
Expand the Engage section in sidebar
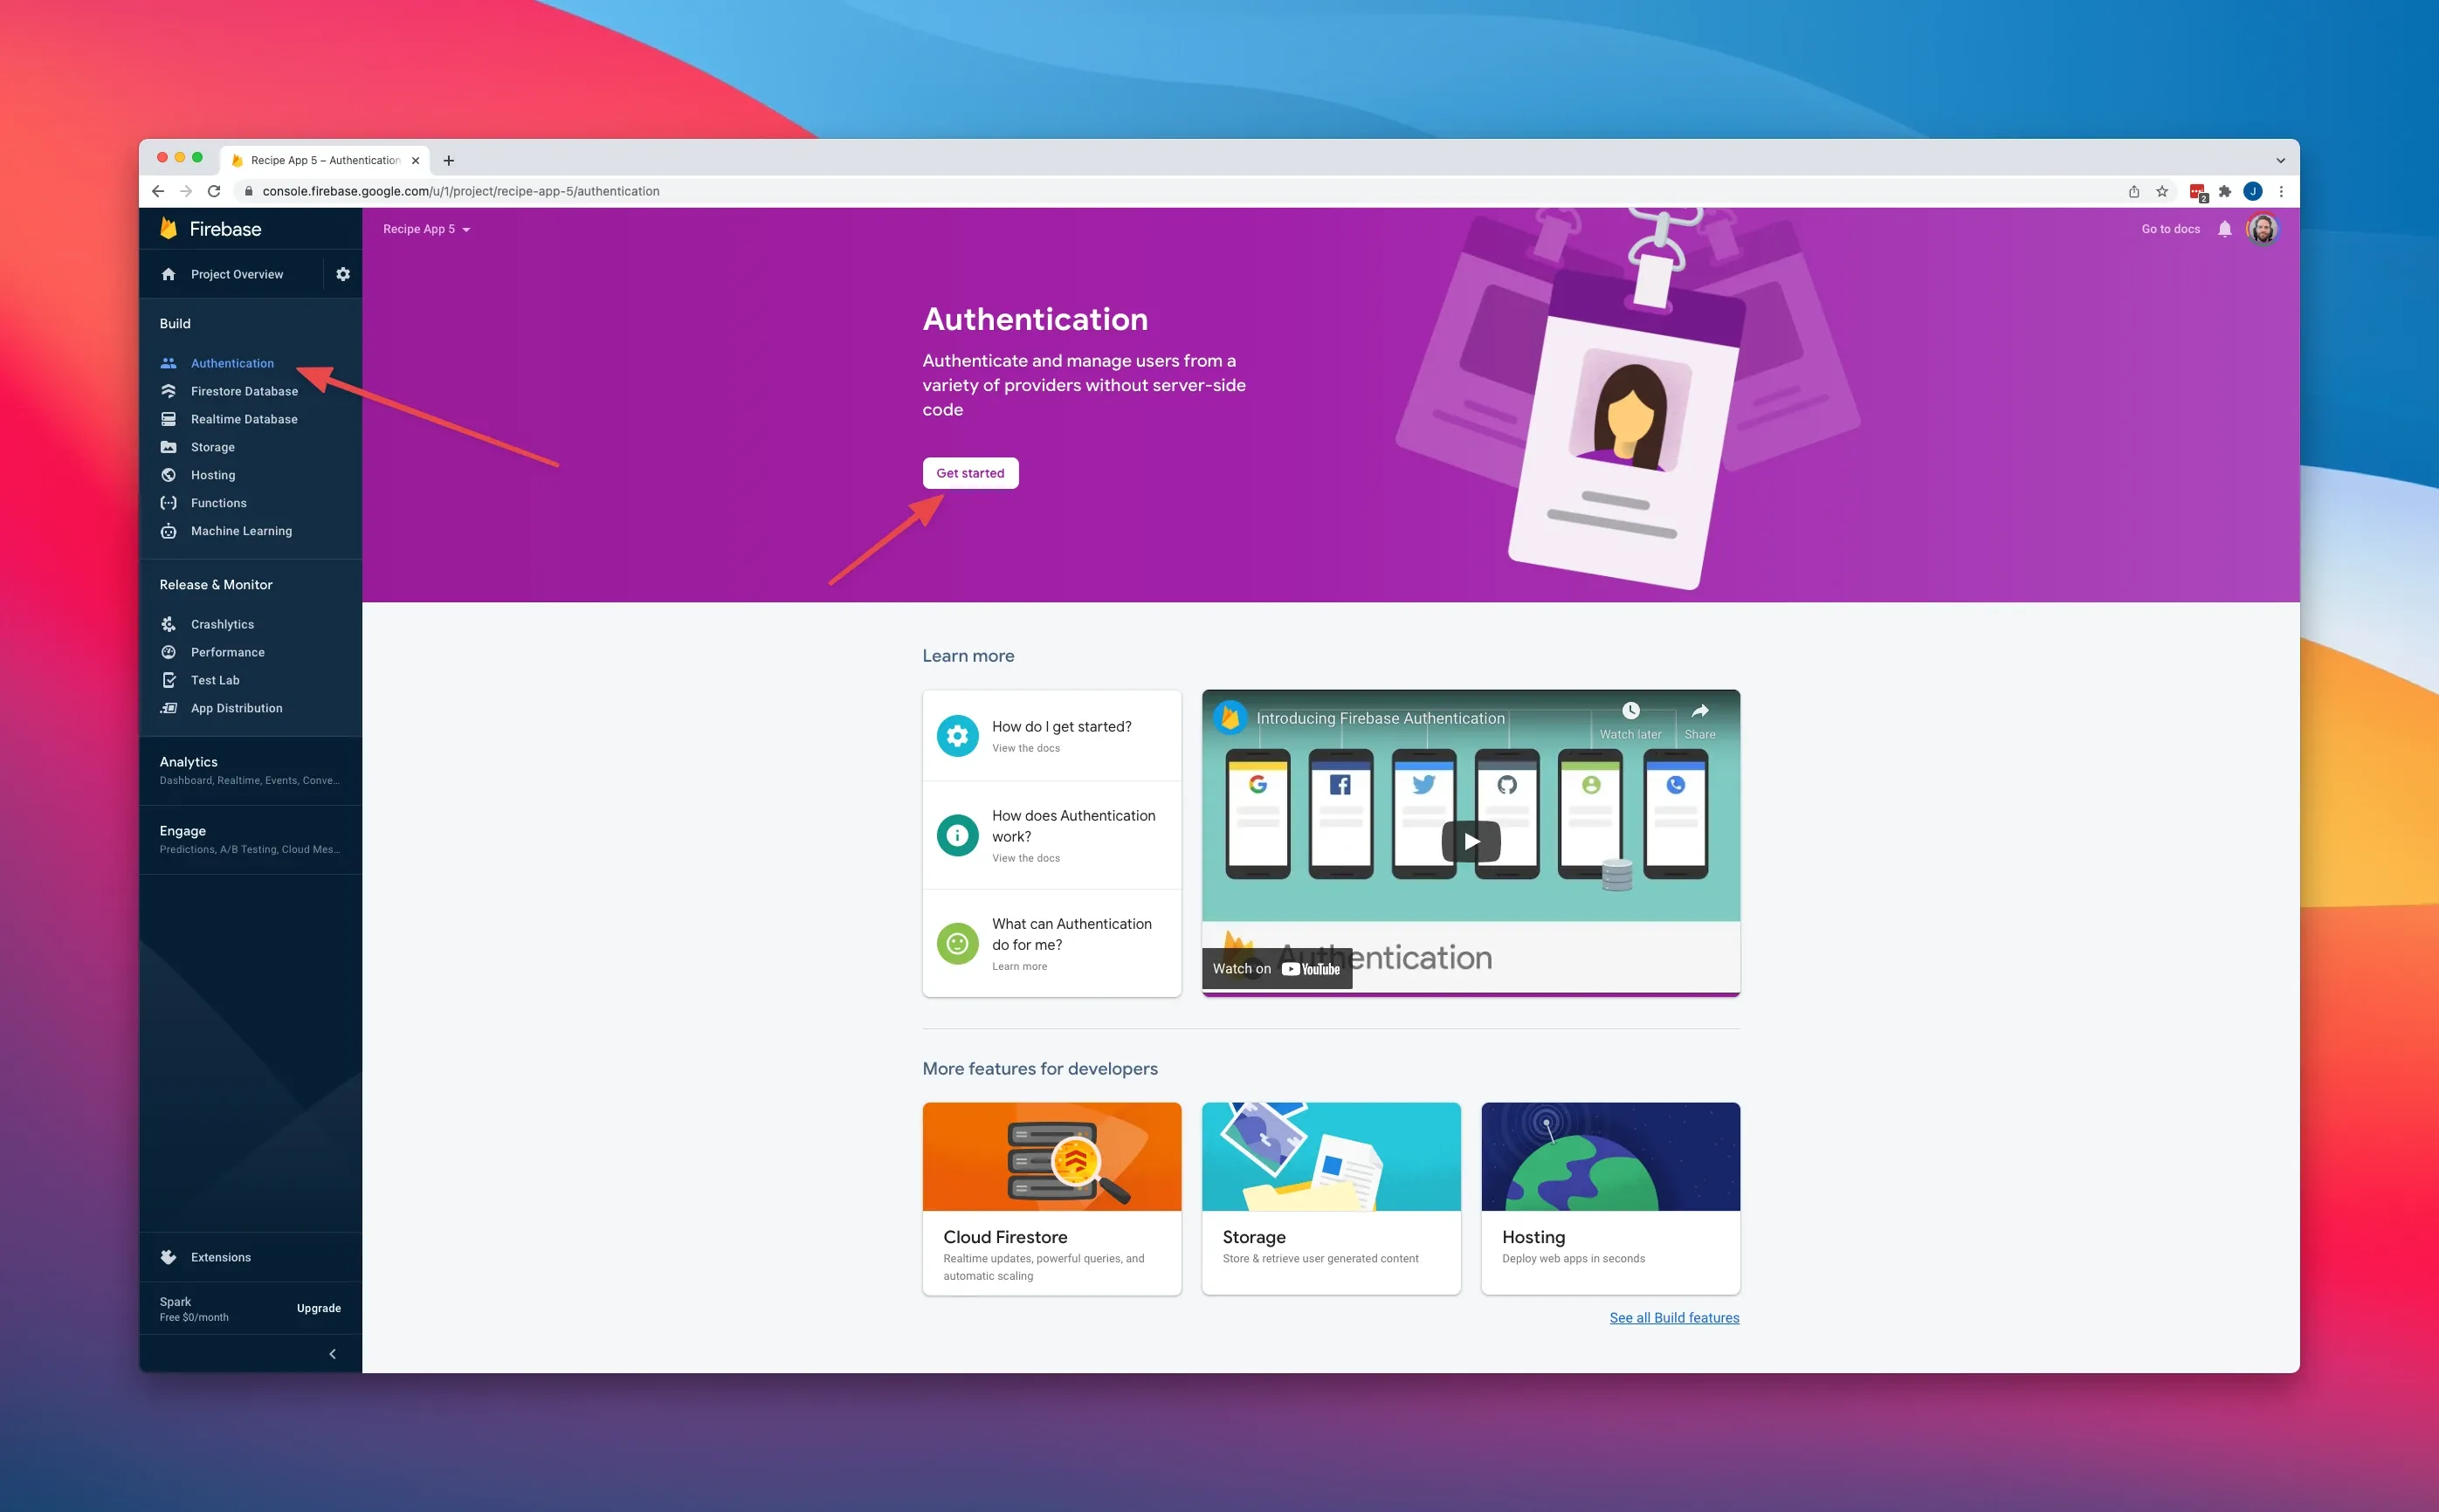point(186,829)
